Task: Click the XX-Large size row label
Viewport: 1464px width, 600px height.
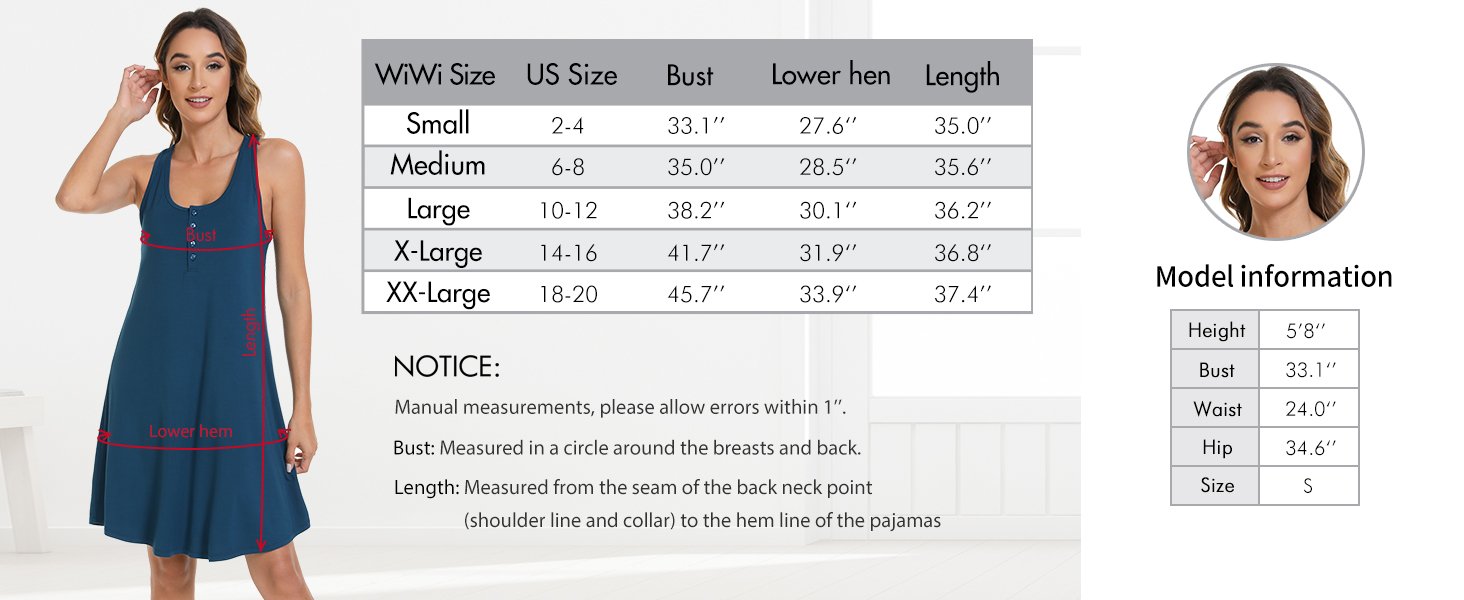Action: coord(438,294)
